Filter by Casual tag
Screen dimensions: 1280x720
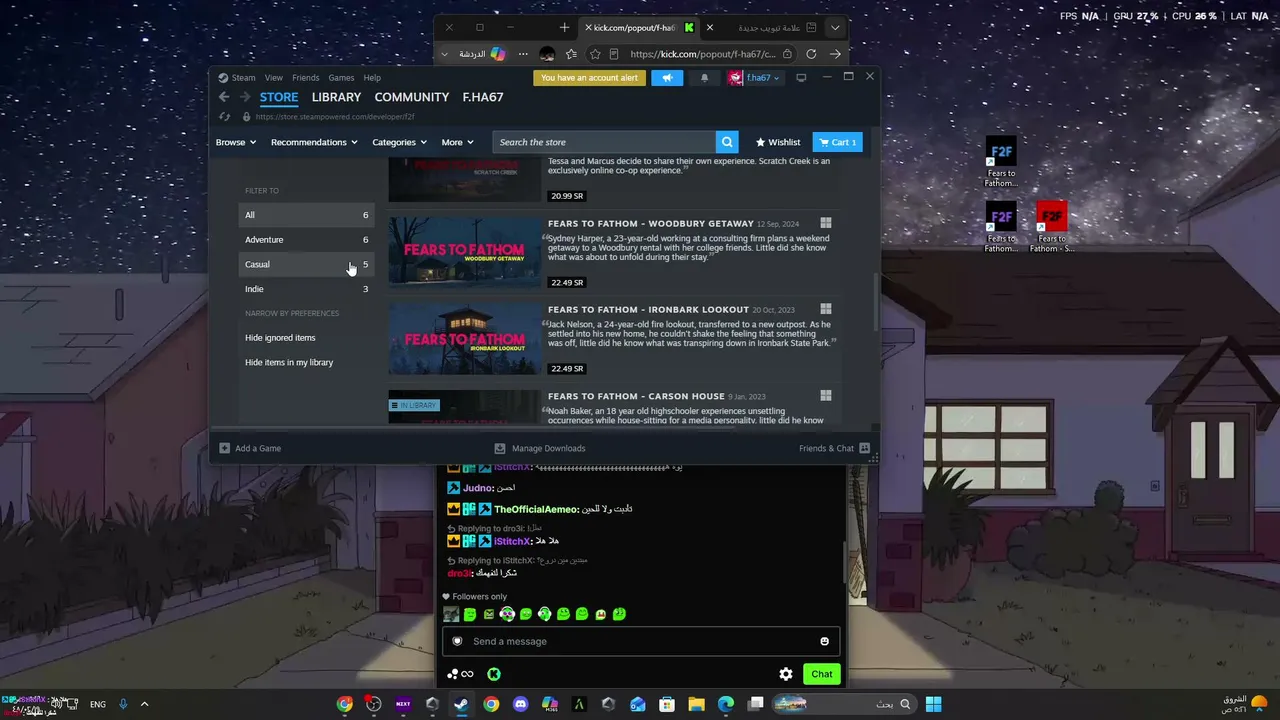[306, 264]
